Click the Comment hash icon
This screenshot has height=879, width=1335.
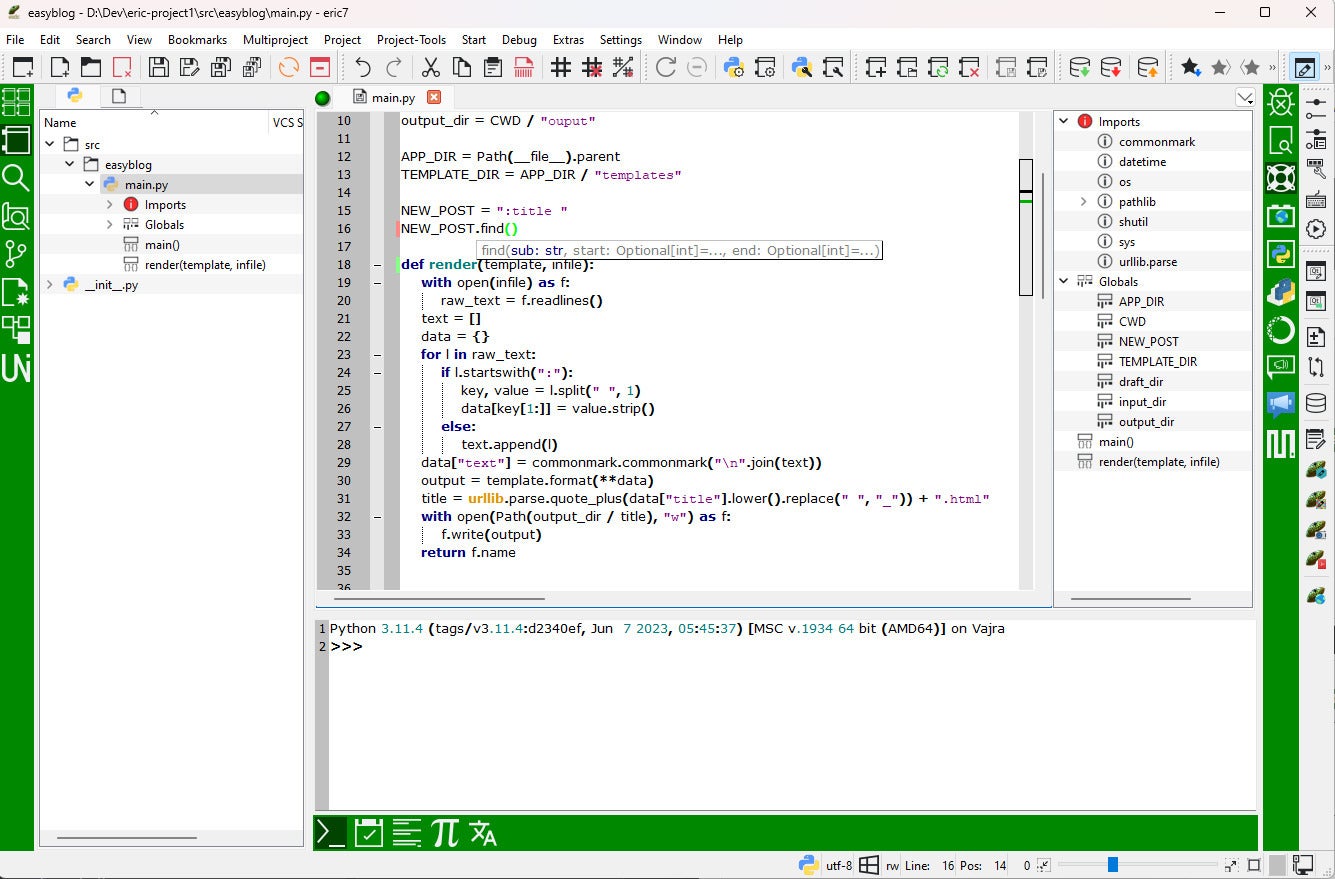(561, 68)
